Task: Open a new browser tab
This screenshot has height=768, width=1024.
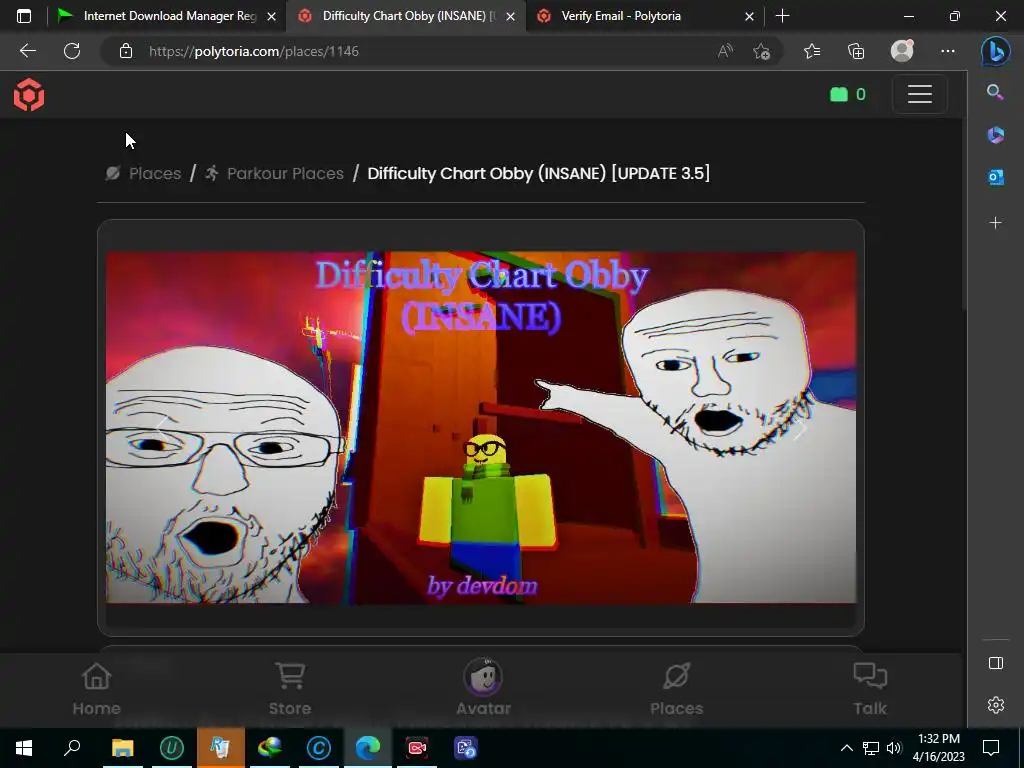Action: click(782, 16)
